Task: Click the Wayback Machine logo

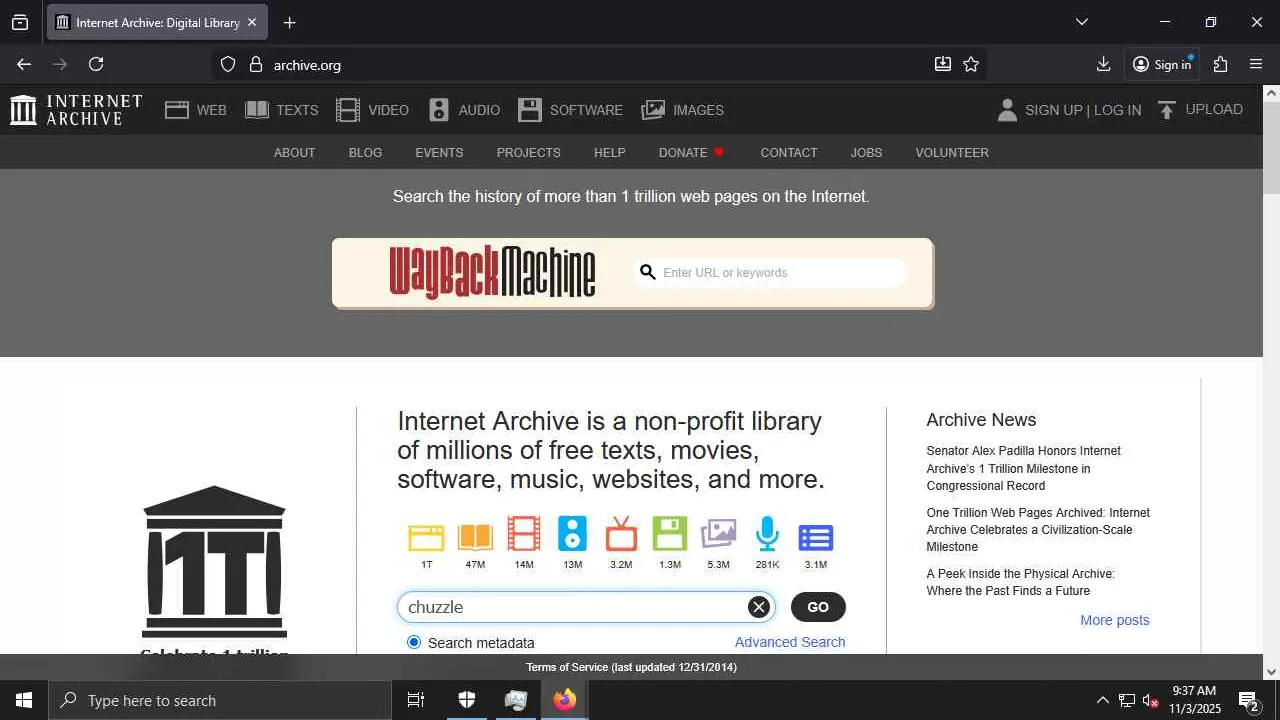Action: point(492,272)
